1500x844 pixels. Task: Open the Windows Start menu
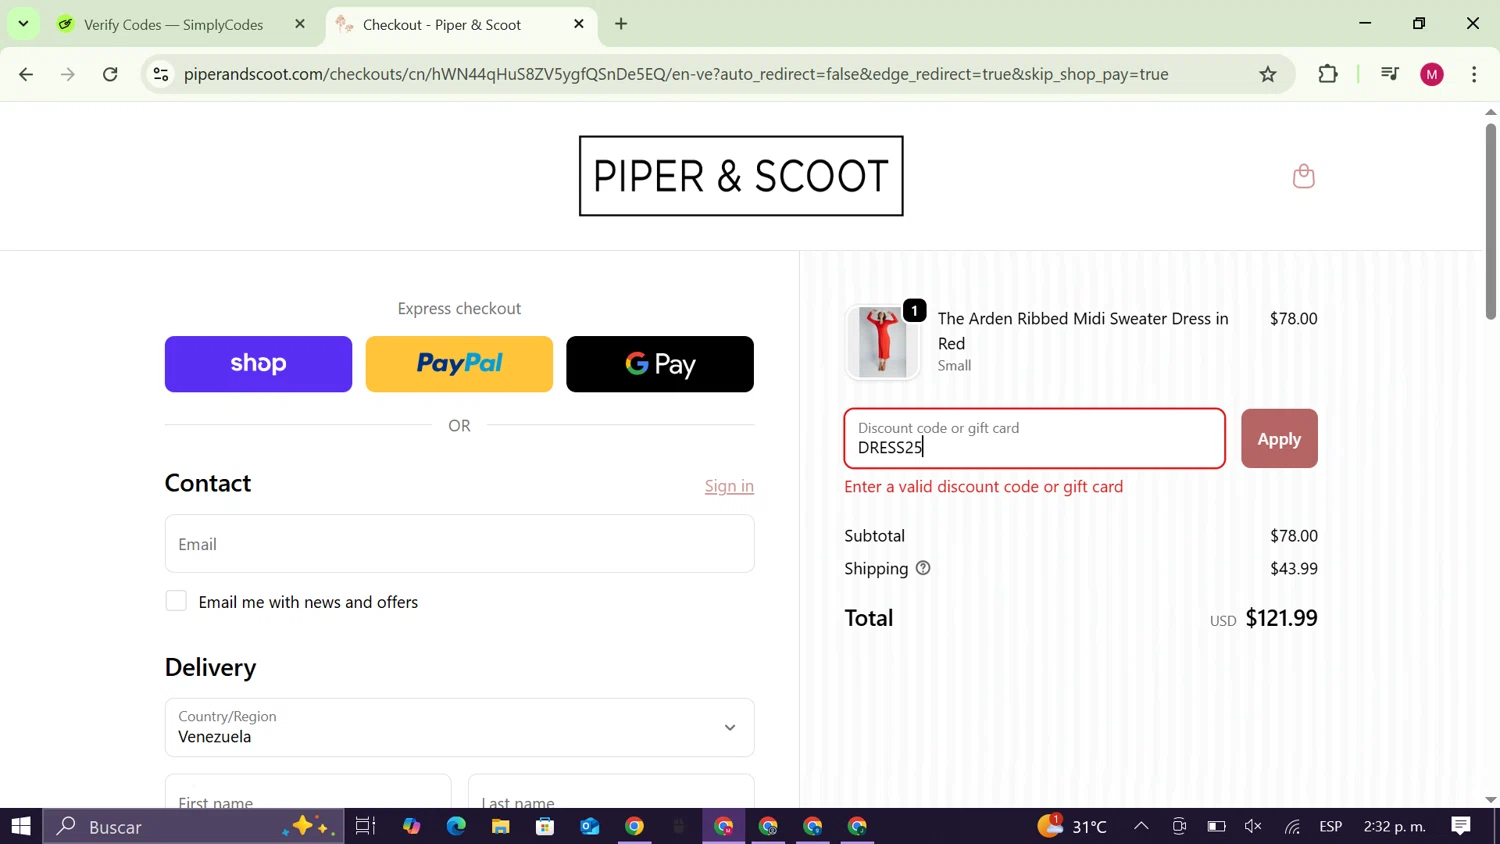pyautogui.click(x=21, y=826)
